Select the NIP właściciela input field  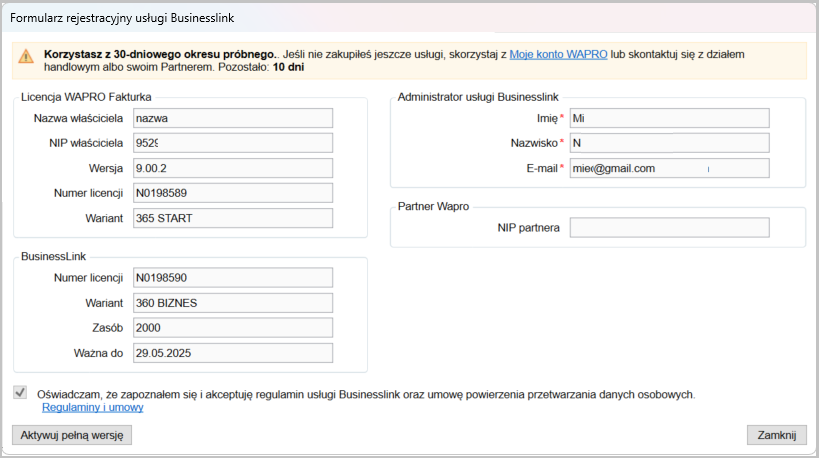pyautogui.click(x=231, y=143)
